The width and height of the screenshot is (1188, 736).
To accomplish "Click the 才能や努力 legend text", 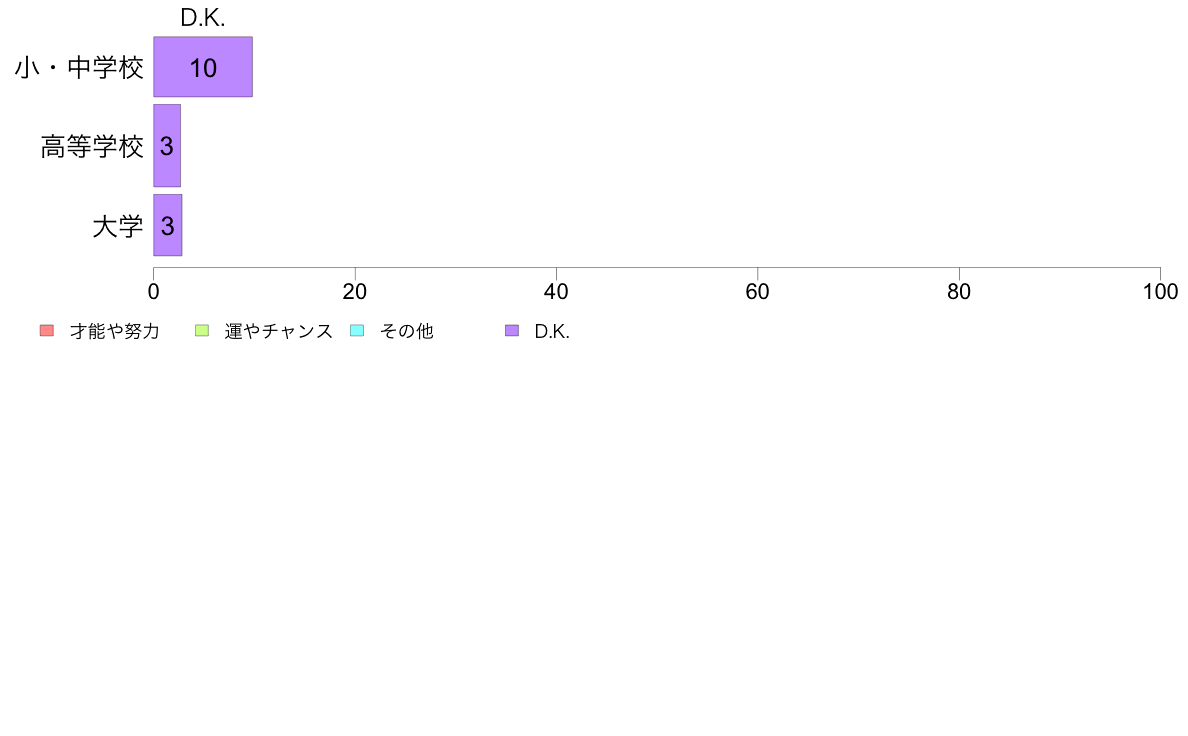I will 114,331.
